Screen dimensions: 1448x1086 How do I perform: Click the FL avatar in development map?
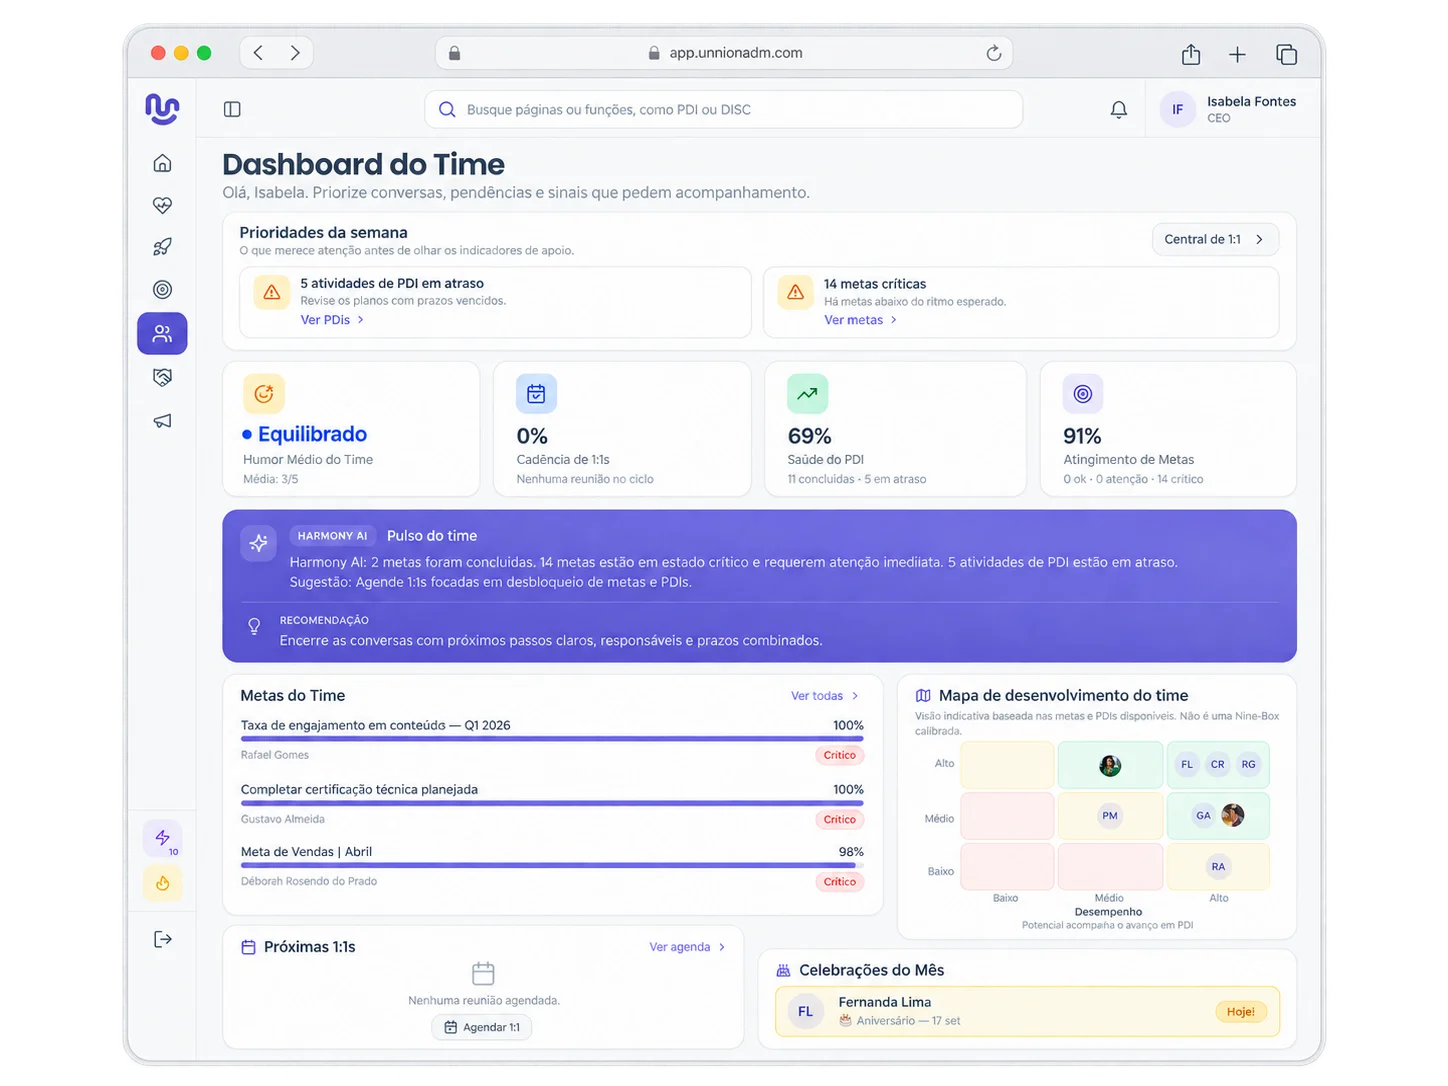(x=1187, y=765)
